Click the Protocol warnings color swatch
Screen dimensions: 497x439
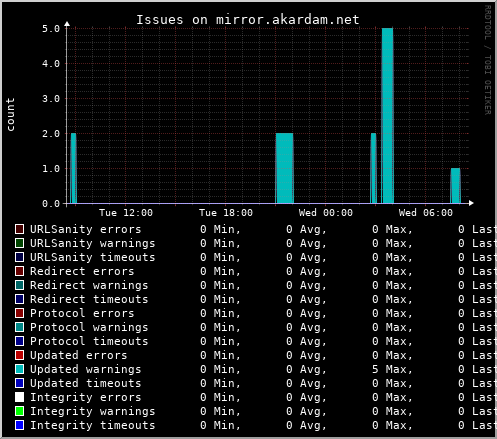(x=19, y=327)
